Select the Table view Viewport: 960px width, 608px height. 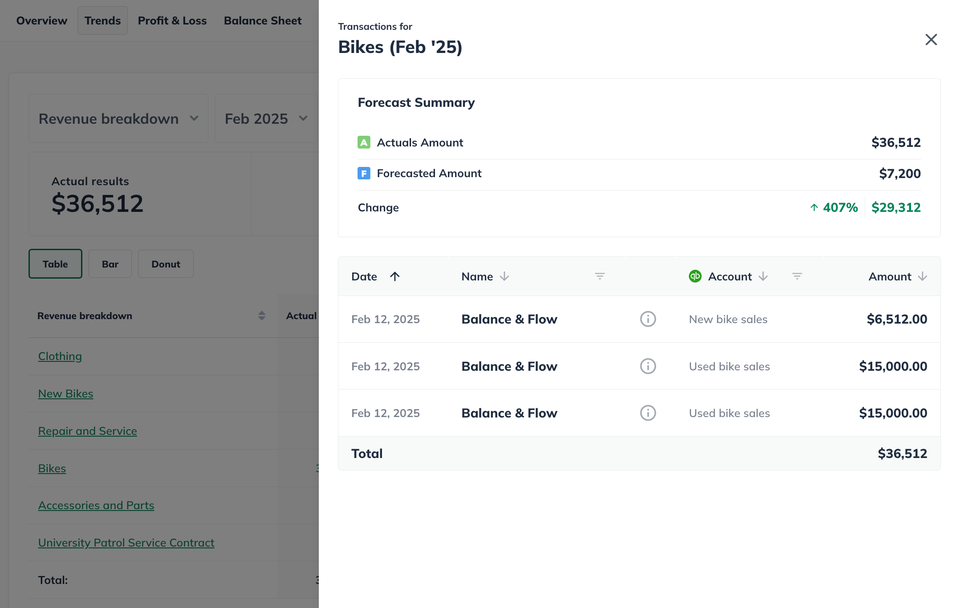tap(55, 264)
